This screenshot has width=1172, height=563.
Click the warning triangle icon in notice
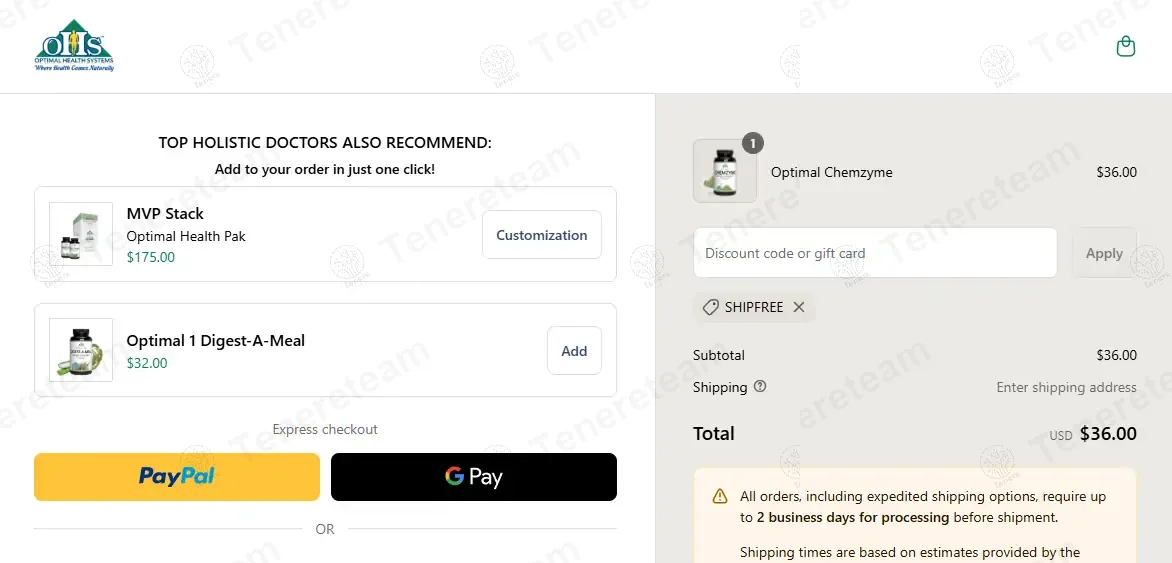(x=720, y=496)
